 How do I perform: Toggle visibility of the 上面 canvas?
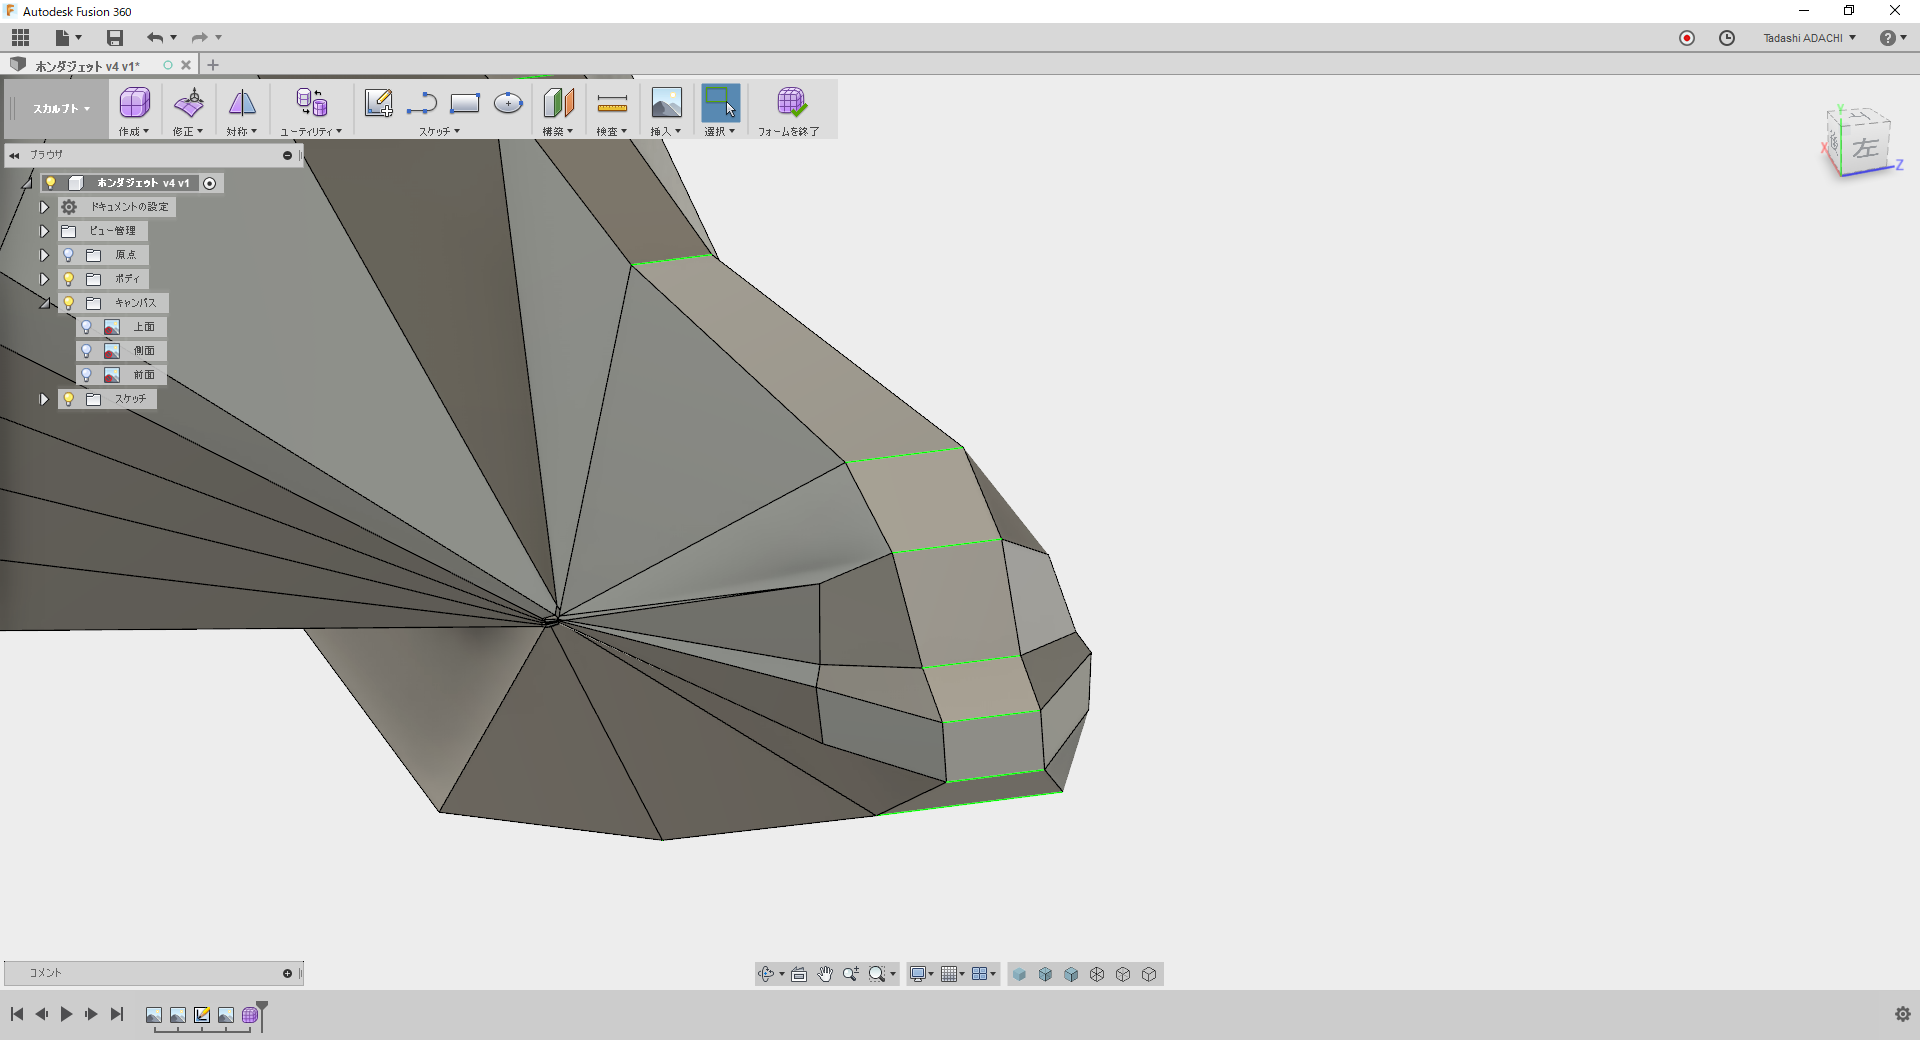tap(87, 327)
